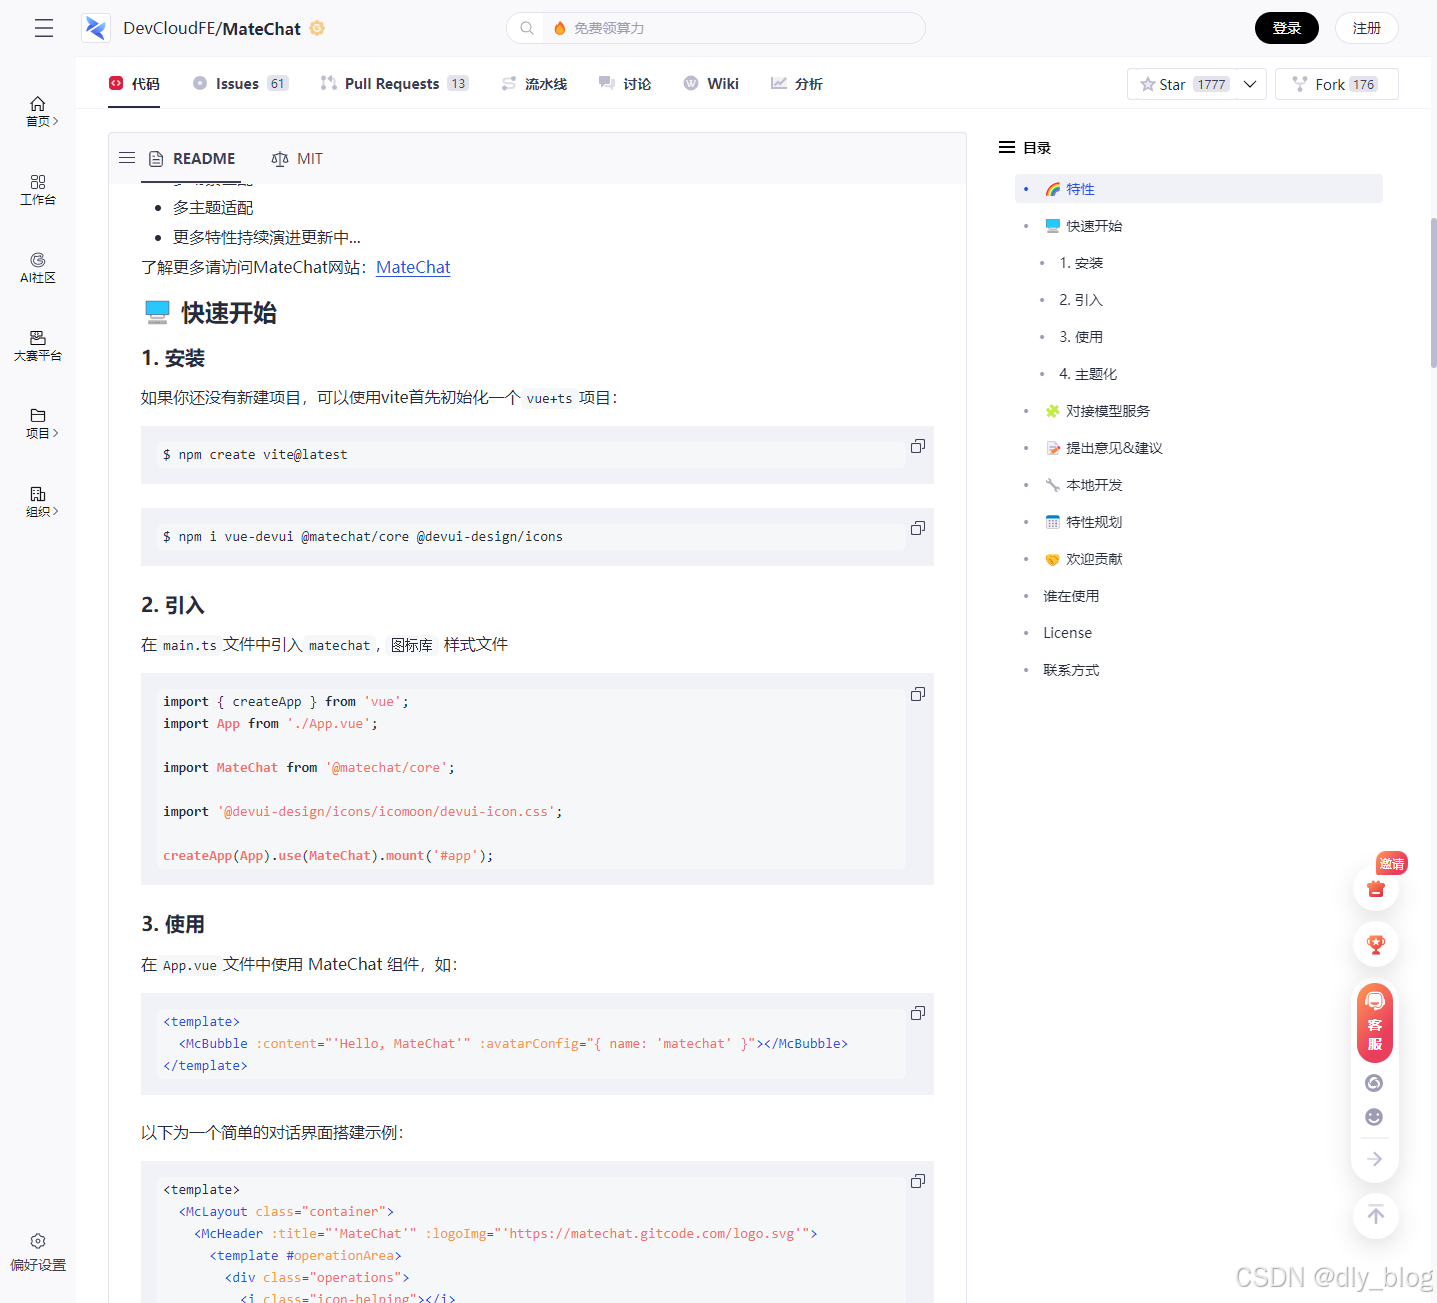This screenshot has height=1303, width=1437.
Task: Select the MIT license tab
Action: pyautogui.click(x=297, y=158)
